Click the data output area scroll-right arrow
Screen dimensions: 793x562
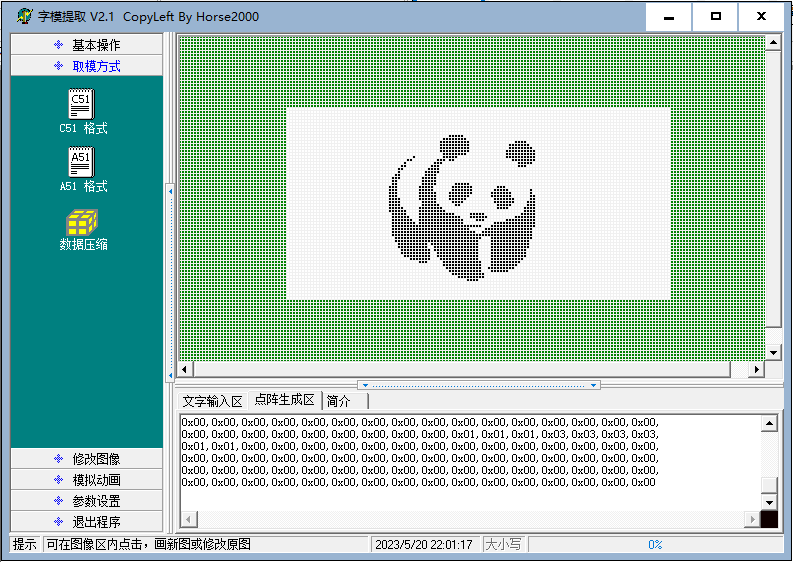coord(752,519)
